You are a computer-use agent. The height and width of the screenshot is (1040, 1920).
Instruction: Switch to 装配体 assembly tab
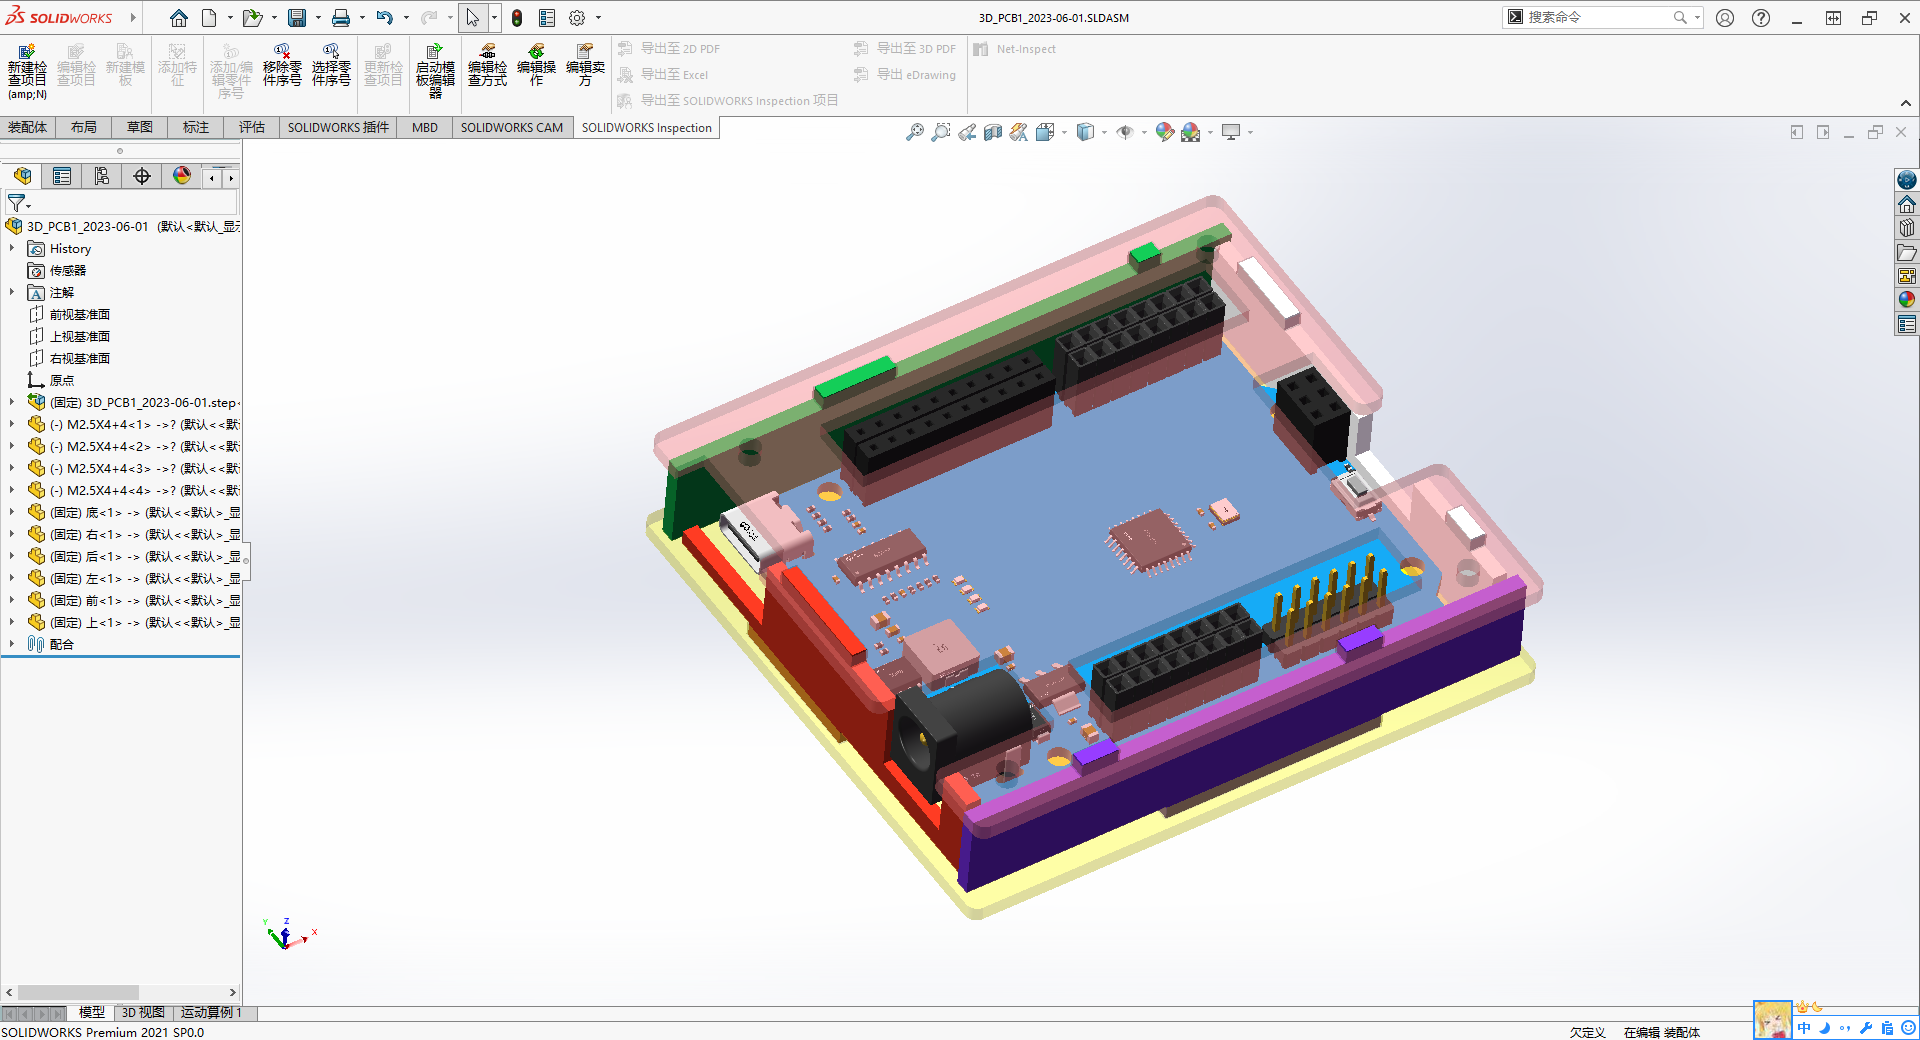[x=27, y=127]
